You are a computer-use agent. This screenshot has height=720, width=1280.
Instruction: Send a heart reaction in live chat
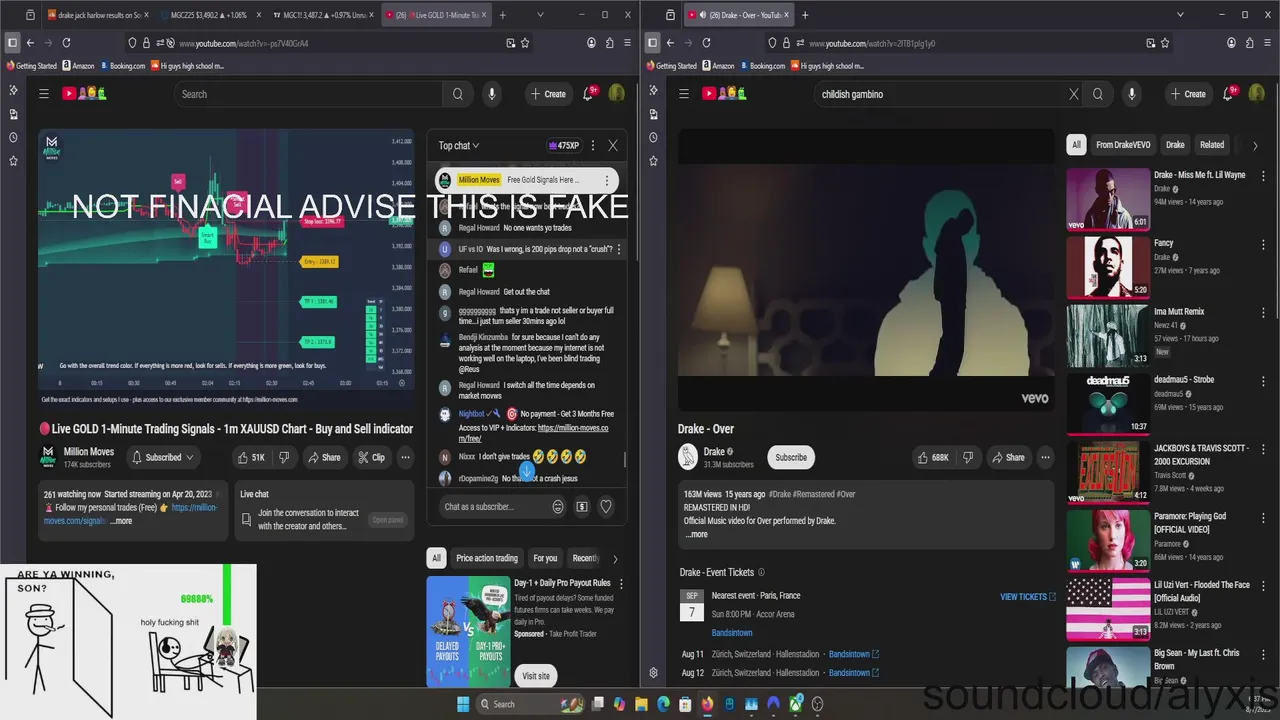tap(606, 507)
